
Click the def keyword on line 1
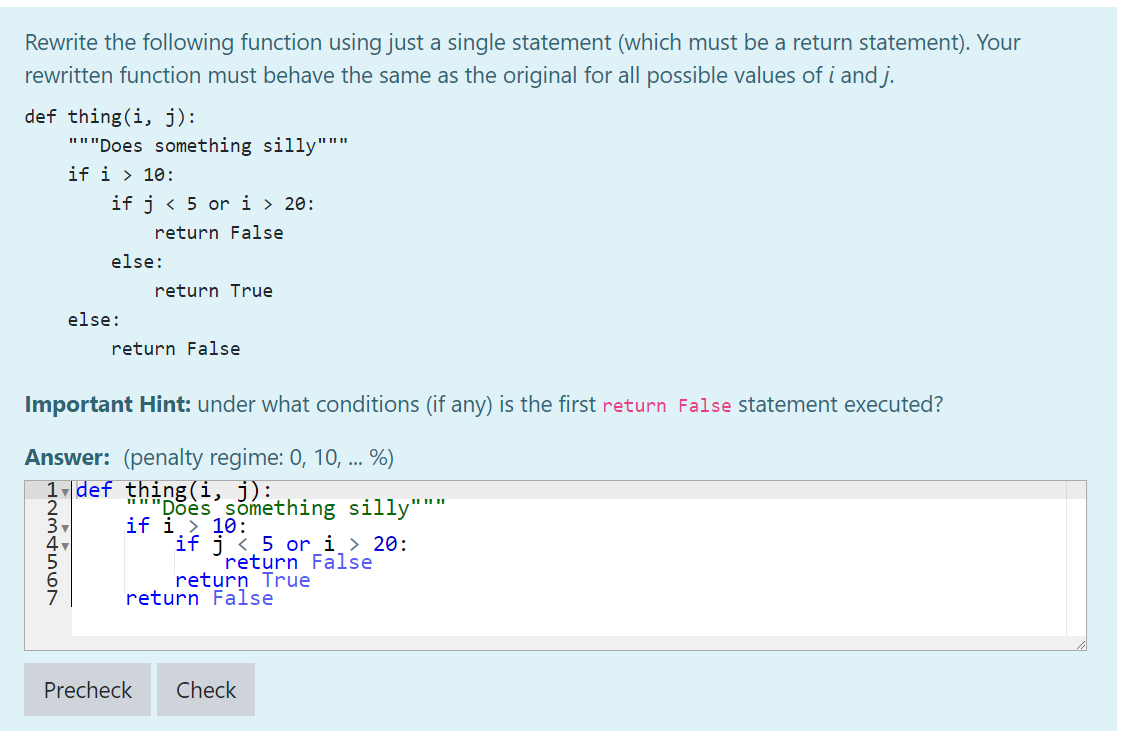tap(94, 490)
